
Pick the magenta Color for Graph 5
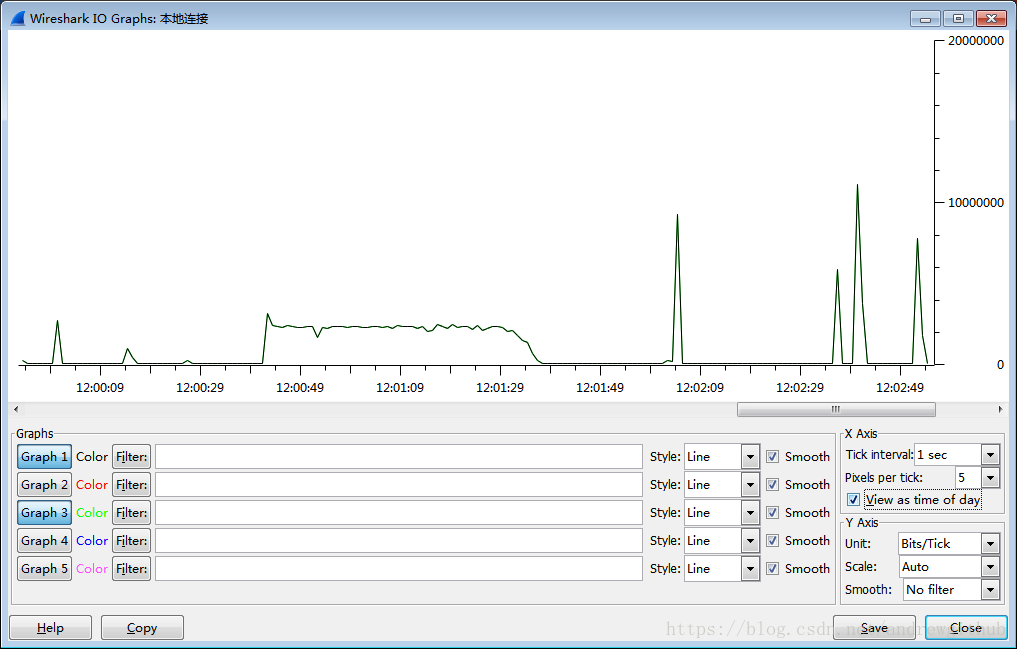[x=92, y=569]
